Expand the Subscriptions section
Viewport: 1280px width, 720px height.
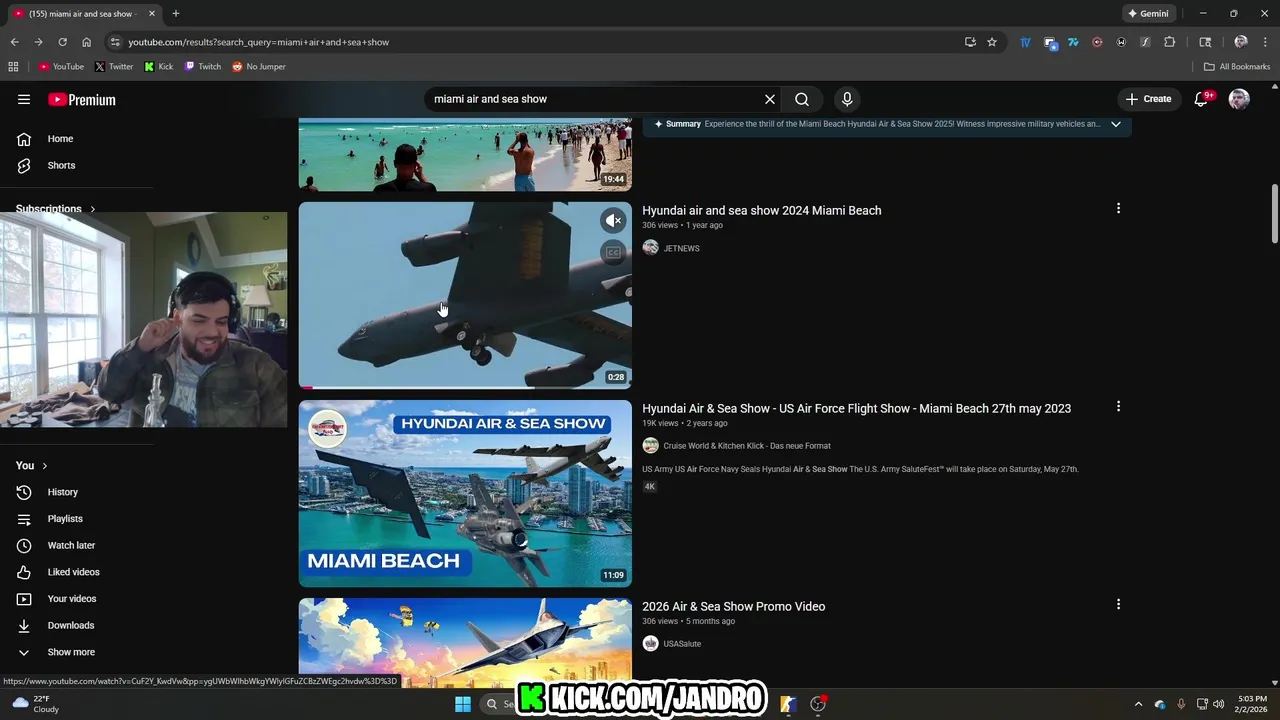pyautogui.click(x=56, y=209)
